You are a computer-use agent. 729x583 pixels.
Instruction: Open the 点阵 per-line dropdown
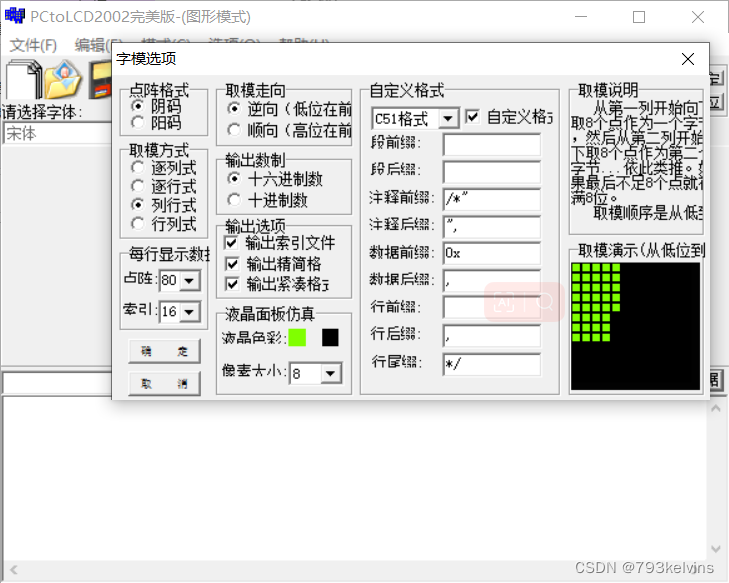pos(190,281)
